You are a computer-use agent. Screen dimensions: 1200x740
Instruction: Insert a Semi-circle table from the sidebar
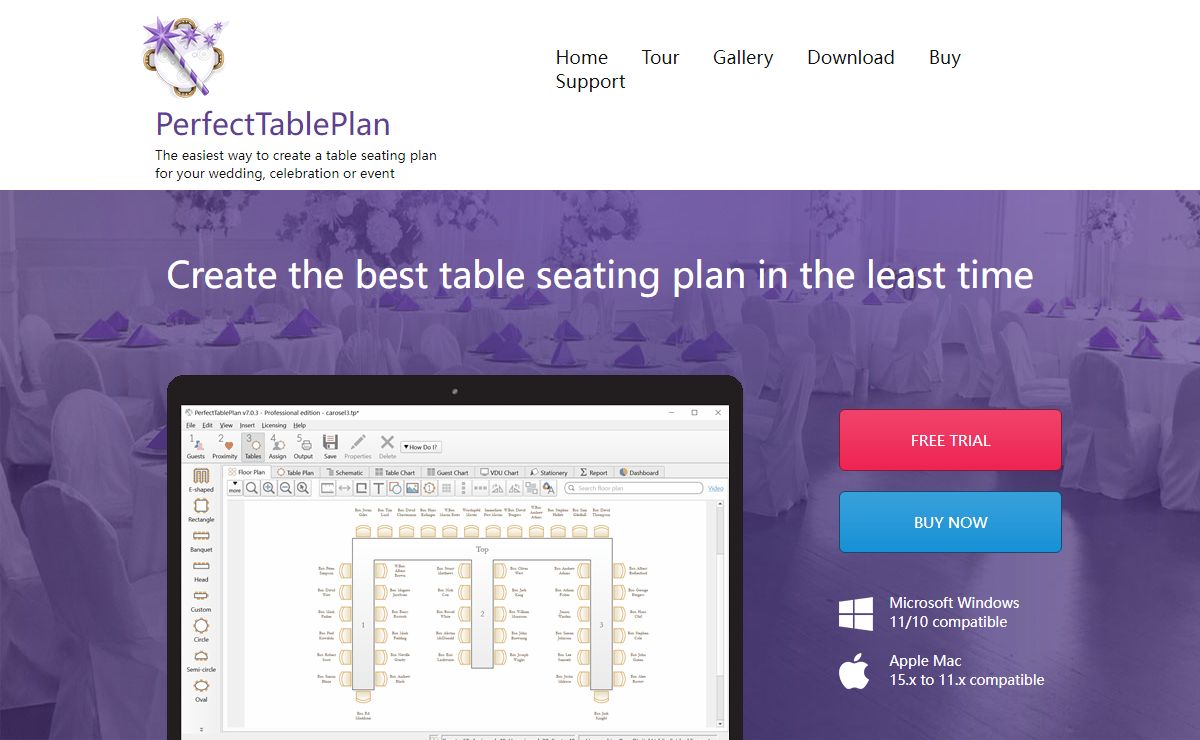tap(202, 661)
